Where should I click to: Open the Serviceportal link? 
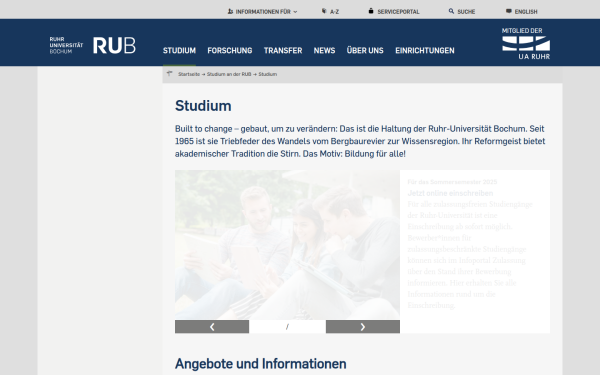[x=398, y=12]
